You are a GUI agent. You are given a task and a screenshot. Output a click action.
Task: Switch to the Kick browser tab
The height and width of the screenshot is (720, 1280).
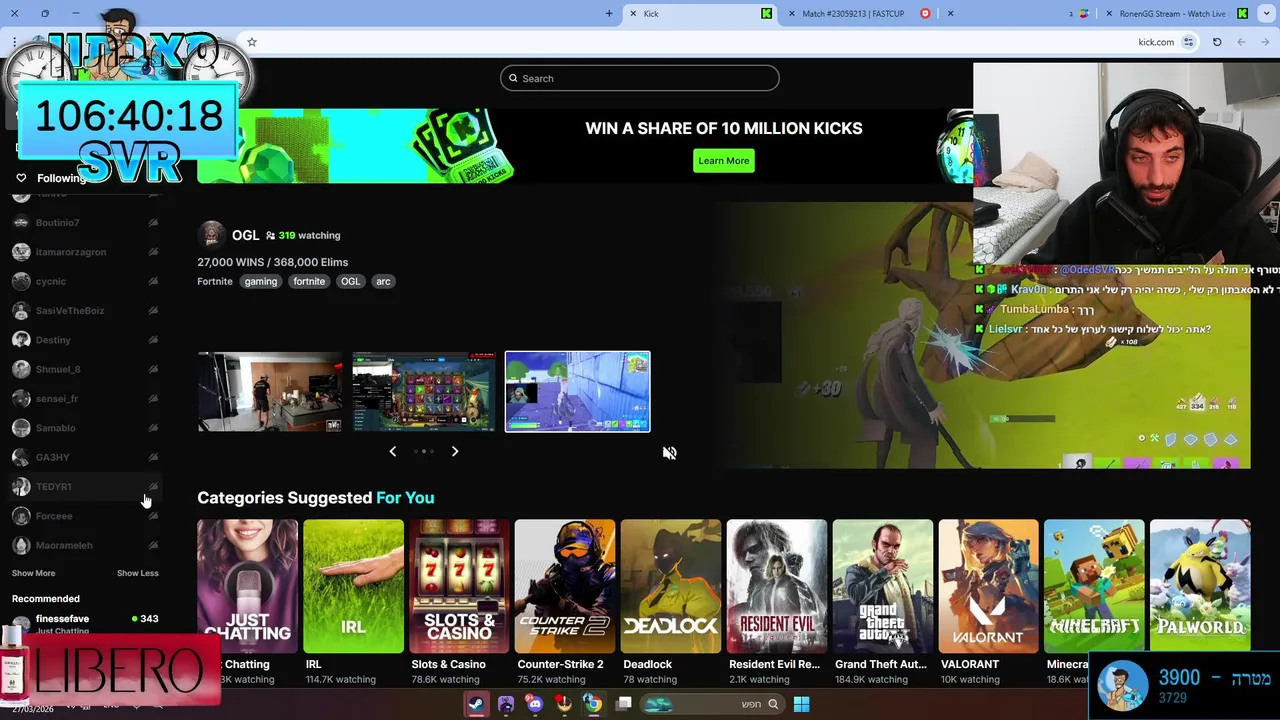700,13
